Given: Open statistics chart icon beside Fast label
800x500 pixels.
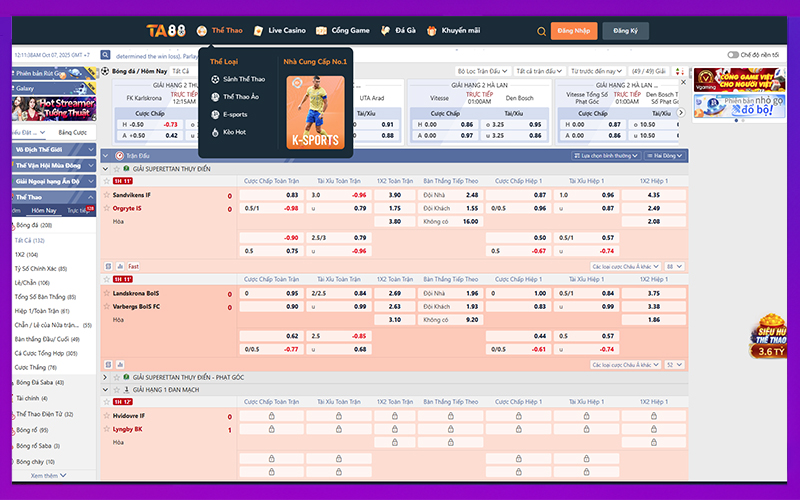Looking at the screenshot, I should point(119,267).
